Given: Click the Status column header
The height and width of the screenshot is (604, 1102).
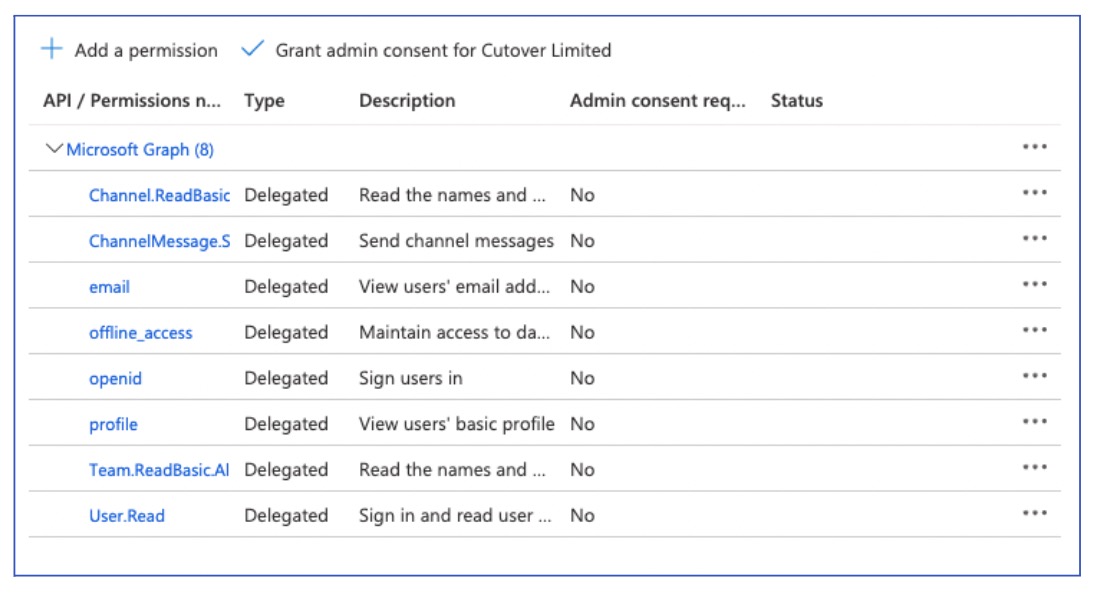Looking at the screenshot, I should (x=797, y=101).
